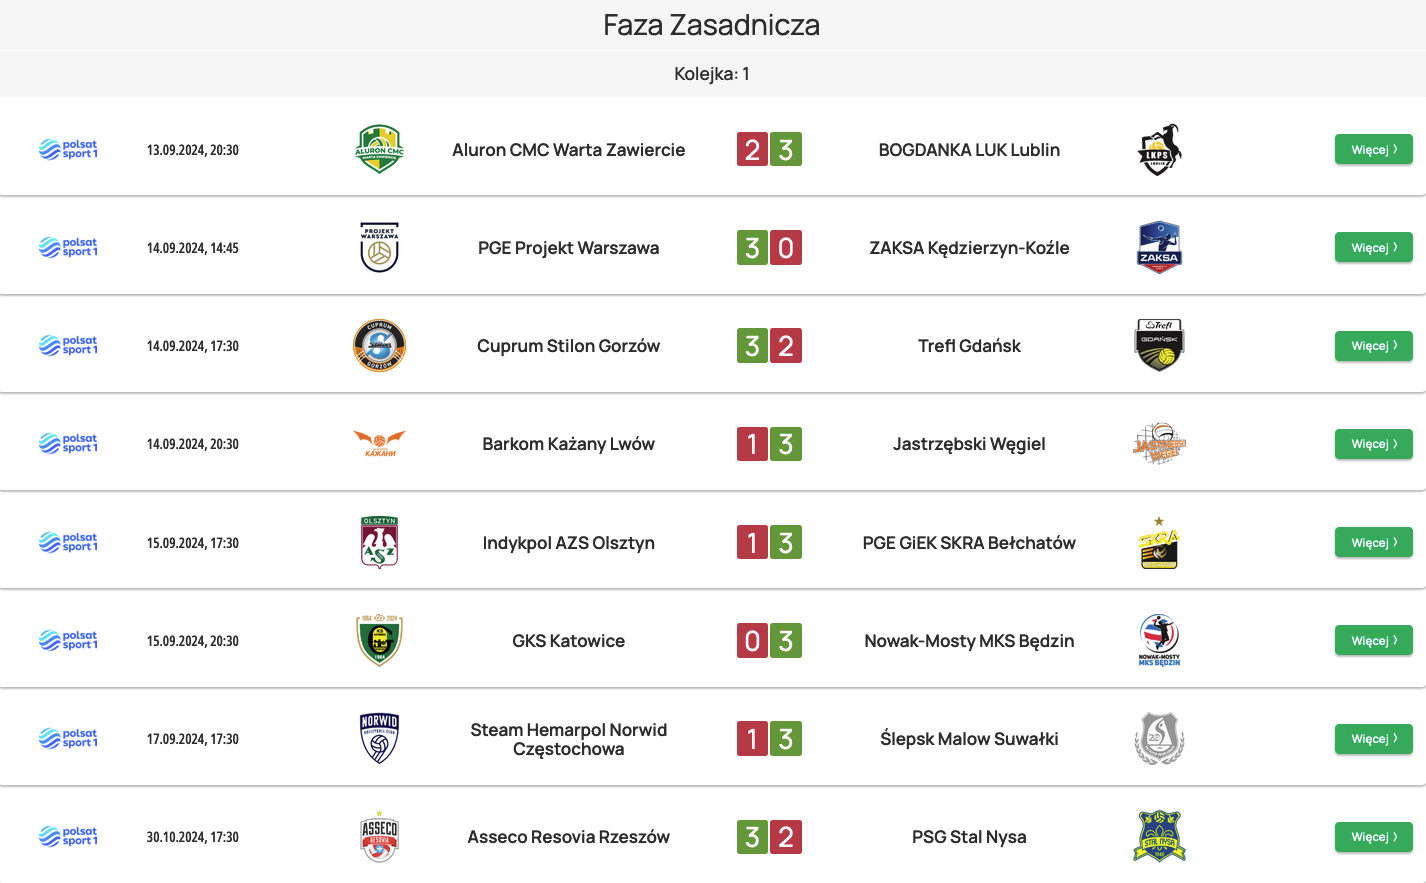Click the 3:0 score for Warszawa match
Image resolution: width=1426 pixels, height=883 pixels.
[x=769, y=248]
